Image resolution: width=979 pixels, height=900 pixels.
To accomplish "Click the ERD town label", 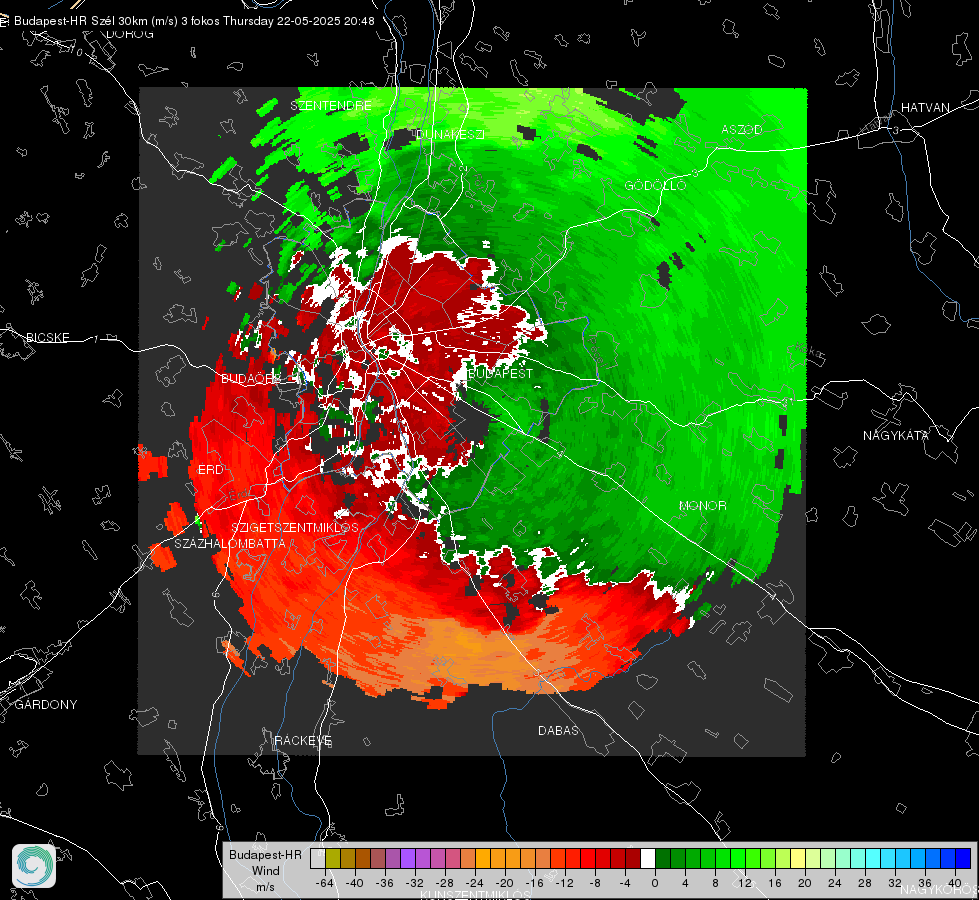I will coord(210,470).
